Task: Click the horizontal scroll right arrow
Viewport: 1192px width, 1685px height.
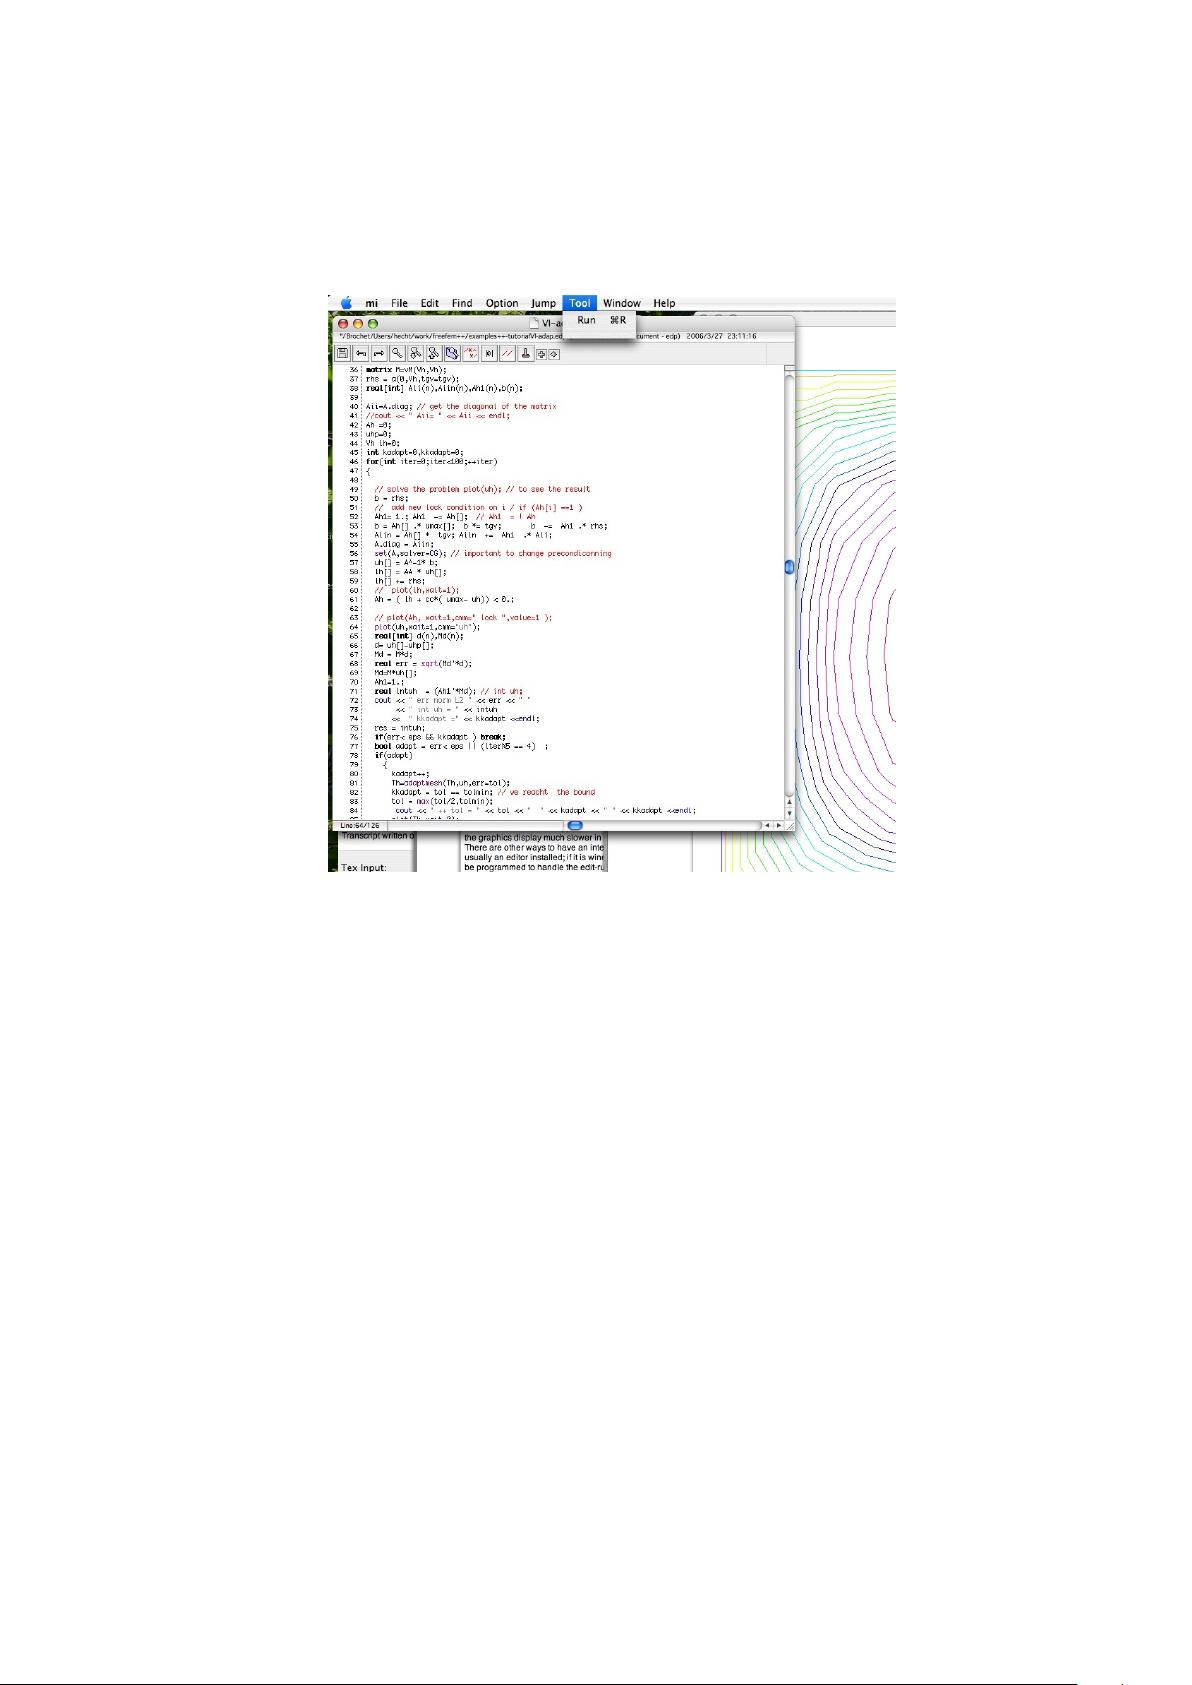Action: (779, 825)
